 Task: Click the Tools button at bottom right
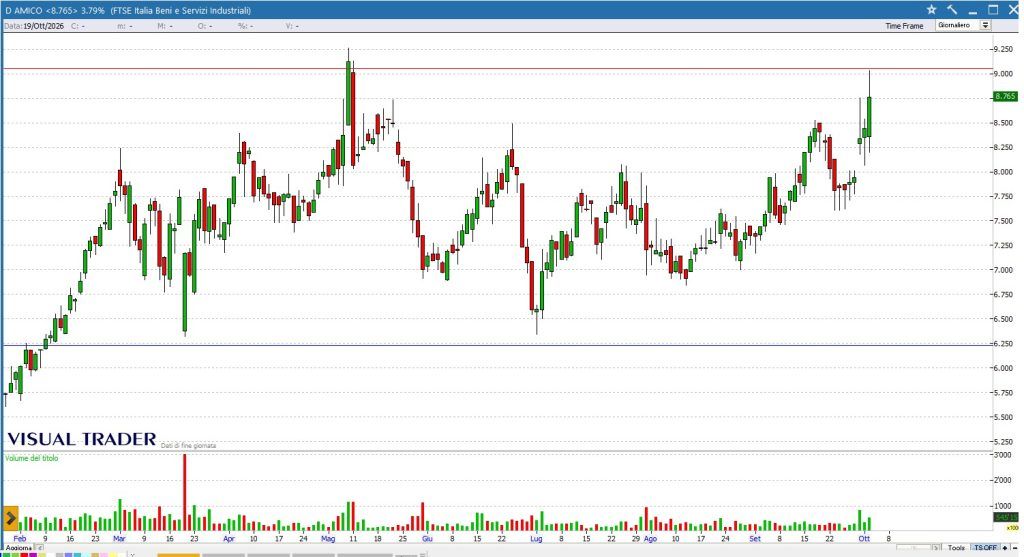click(x=956, y=548)
